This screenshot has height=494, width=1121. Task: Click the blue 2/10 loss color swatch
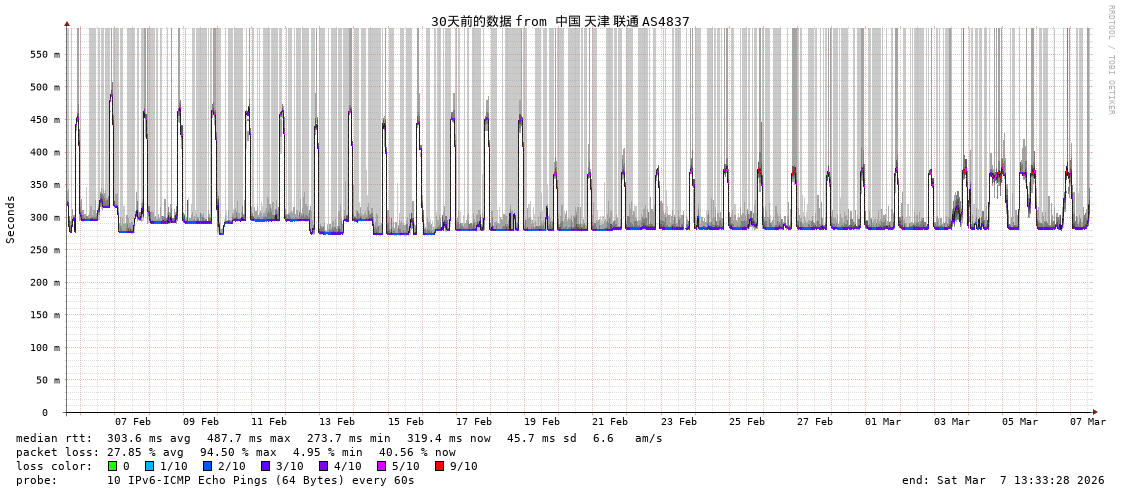click(x=208, y=466)
